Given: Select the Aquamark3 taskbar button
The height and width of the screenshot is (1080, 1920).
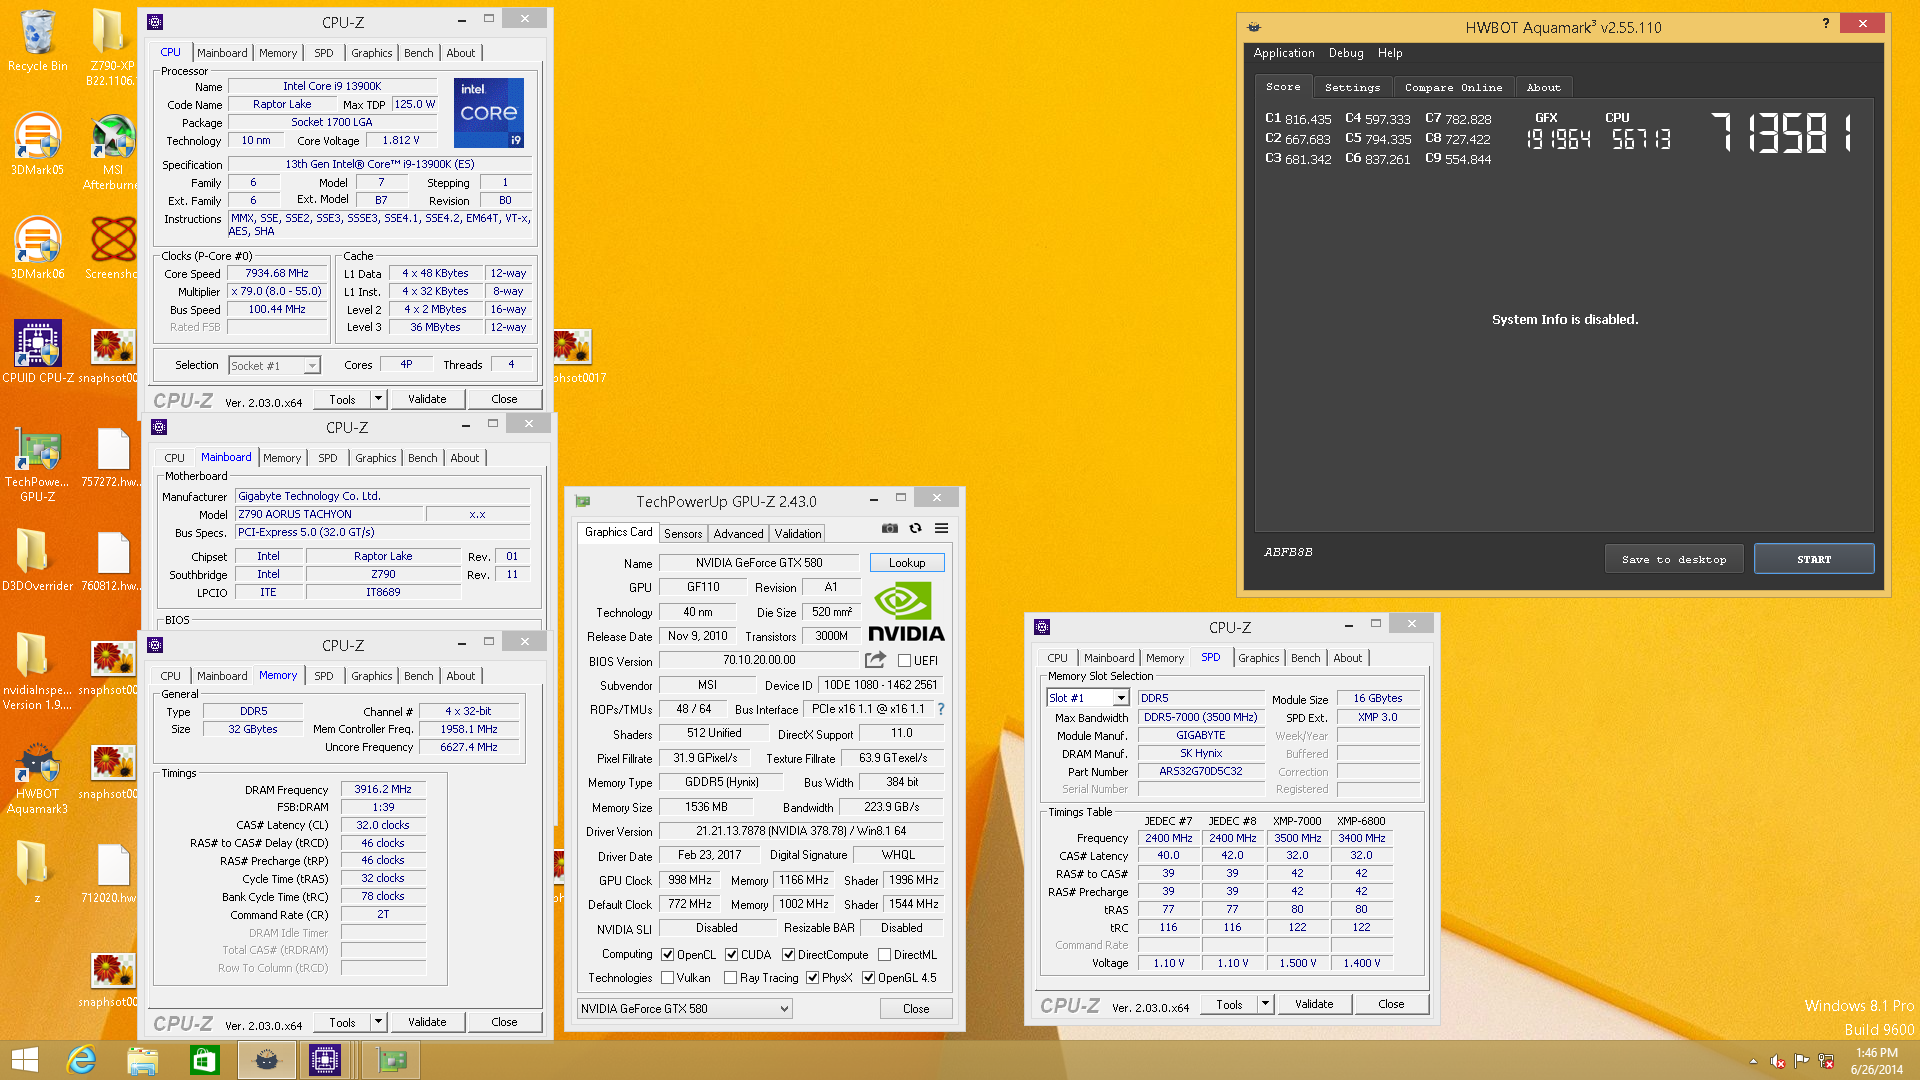Looking at the screenshot, I should (267, 1060).
